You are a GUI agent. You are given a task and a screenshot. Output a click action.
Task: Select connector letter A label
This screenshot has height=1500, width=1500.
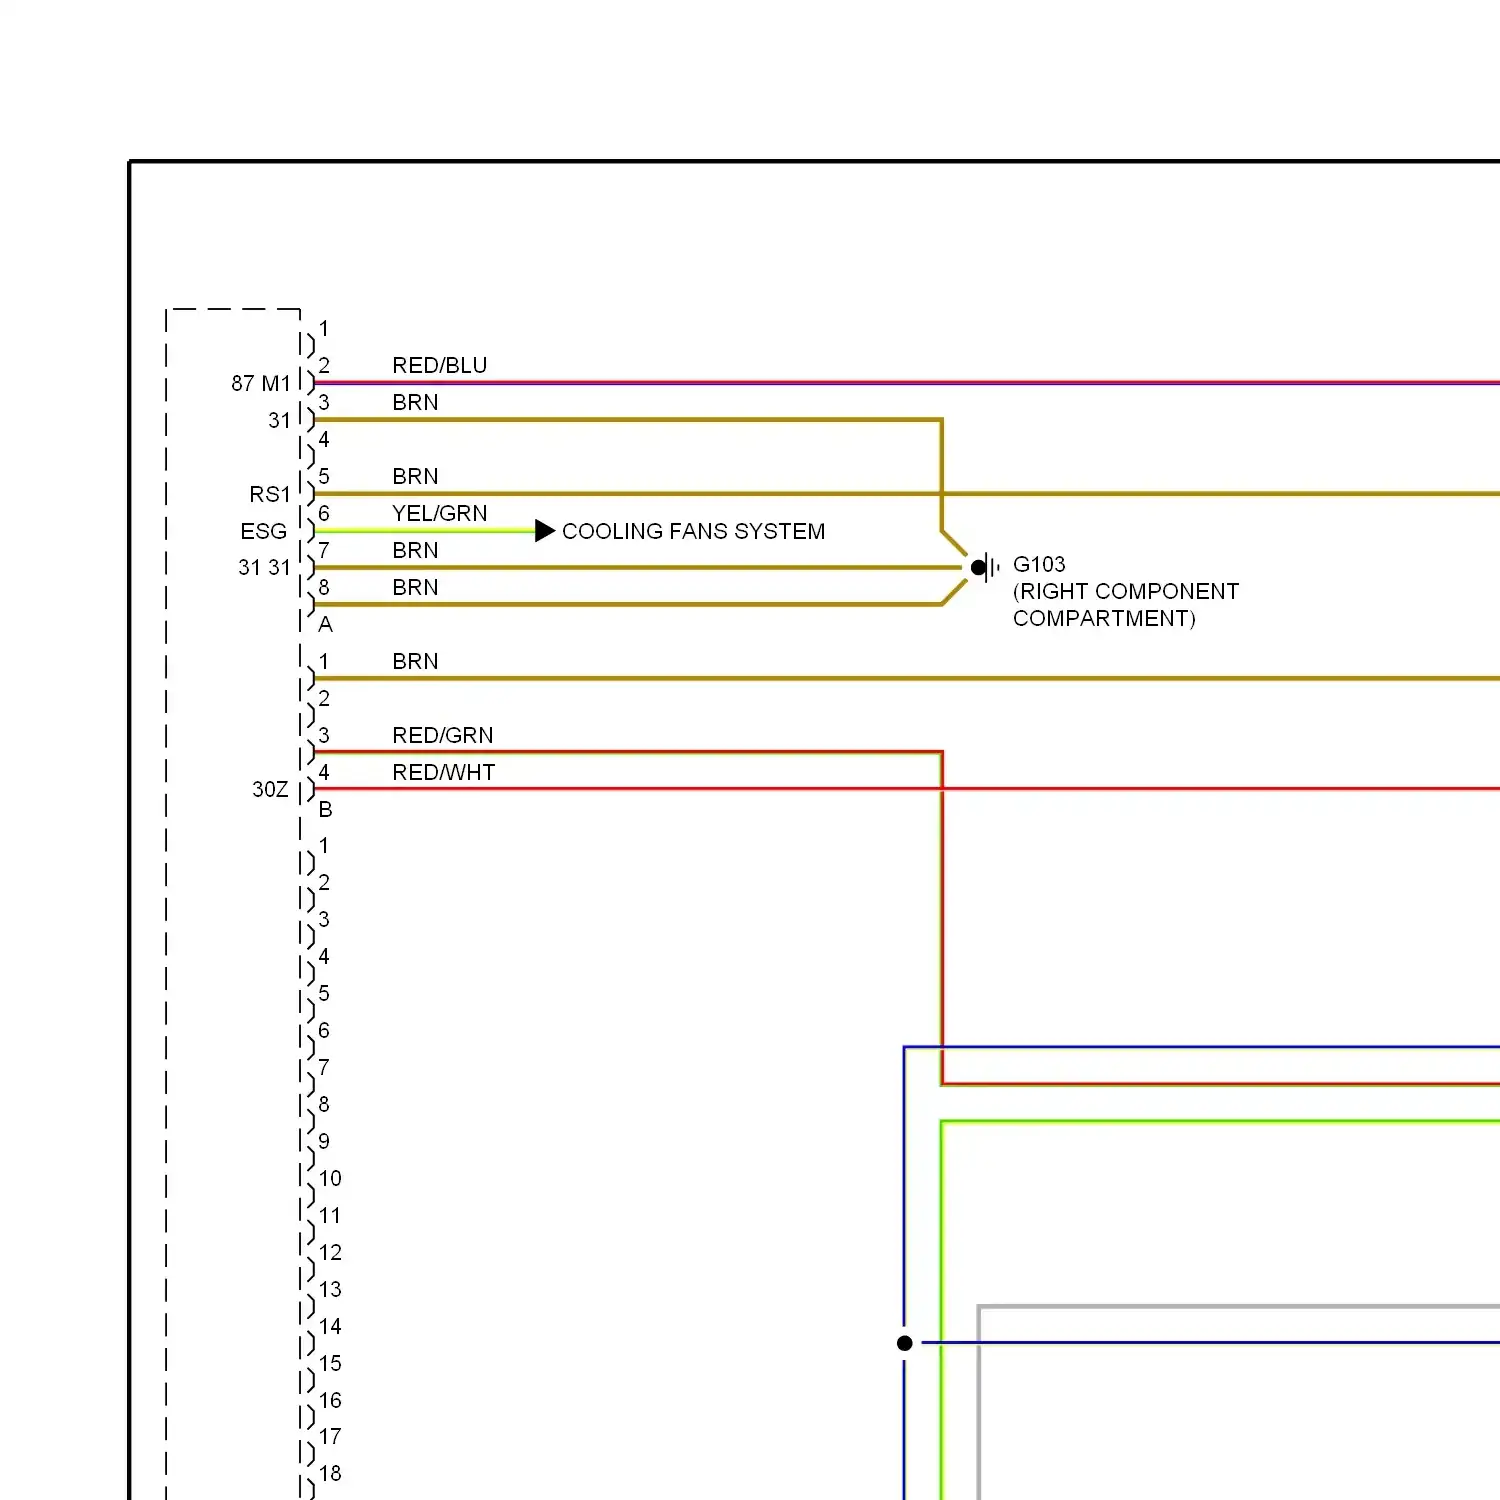click(x=325, y=624)
